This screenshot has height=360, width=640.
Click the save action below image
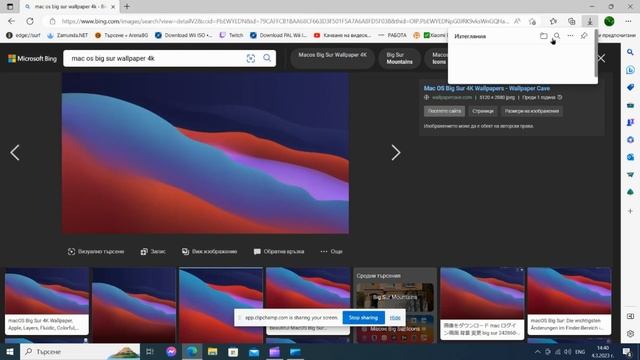tap(153, 251)
